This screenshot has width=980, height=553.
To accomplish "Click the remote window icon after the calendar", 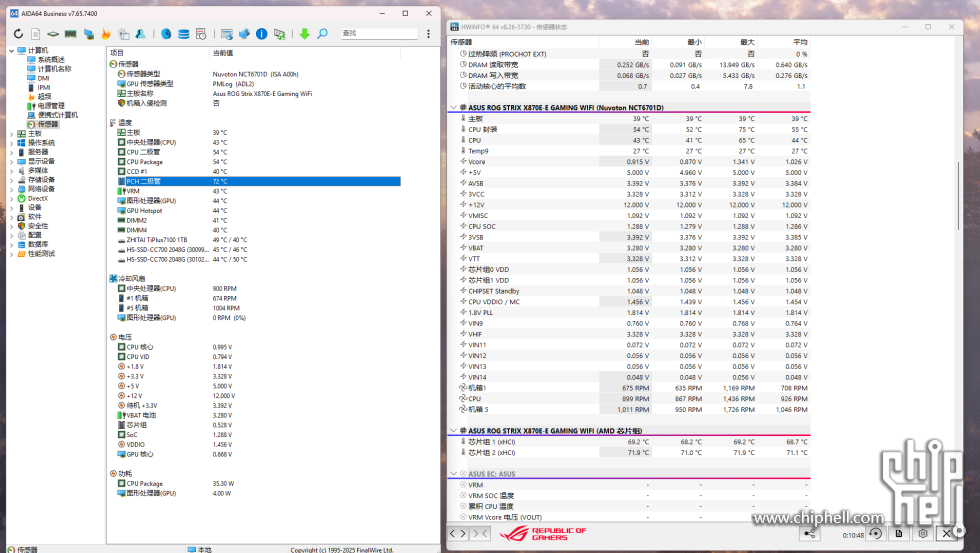I will pyautogui.click(x=227, y=34).
